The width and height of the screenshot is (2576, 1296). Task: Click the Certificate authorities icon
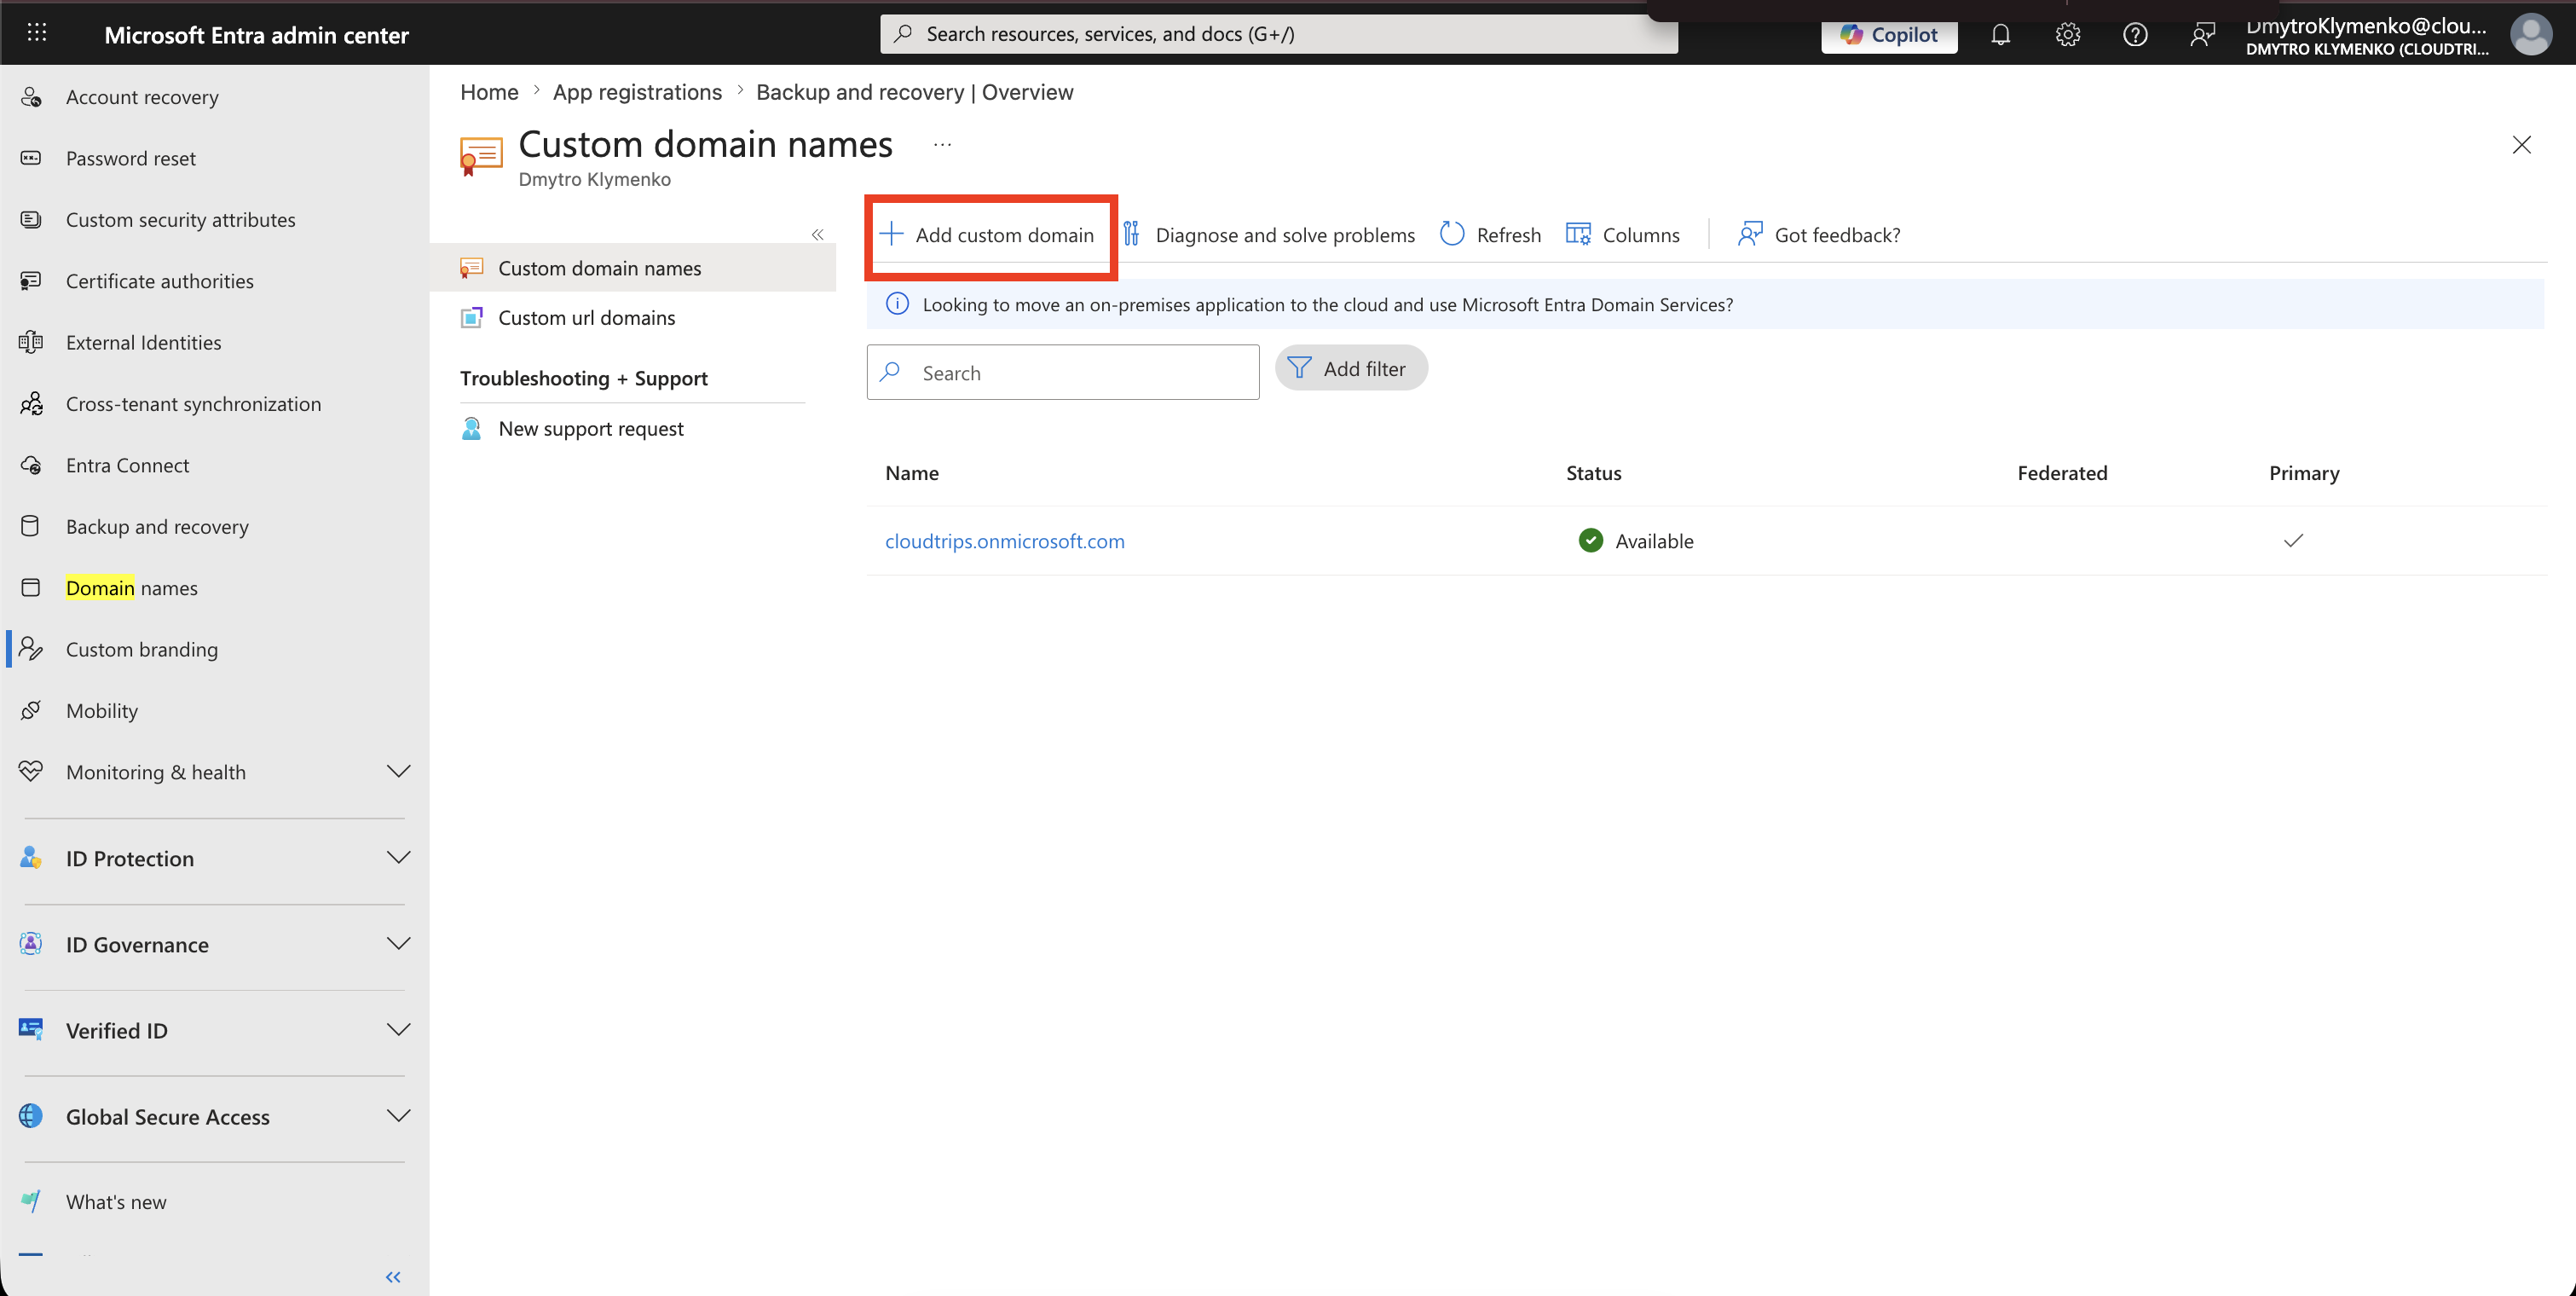pyautogui.click(x=31, y=281)
